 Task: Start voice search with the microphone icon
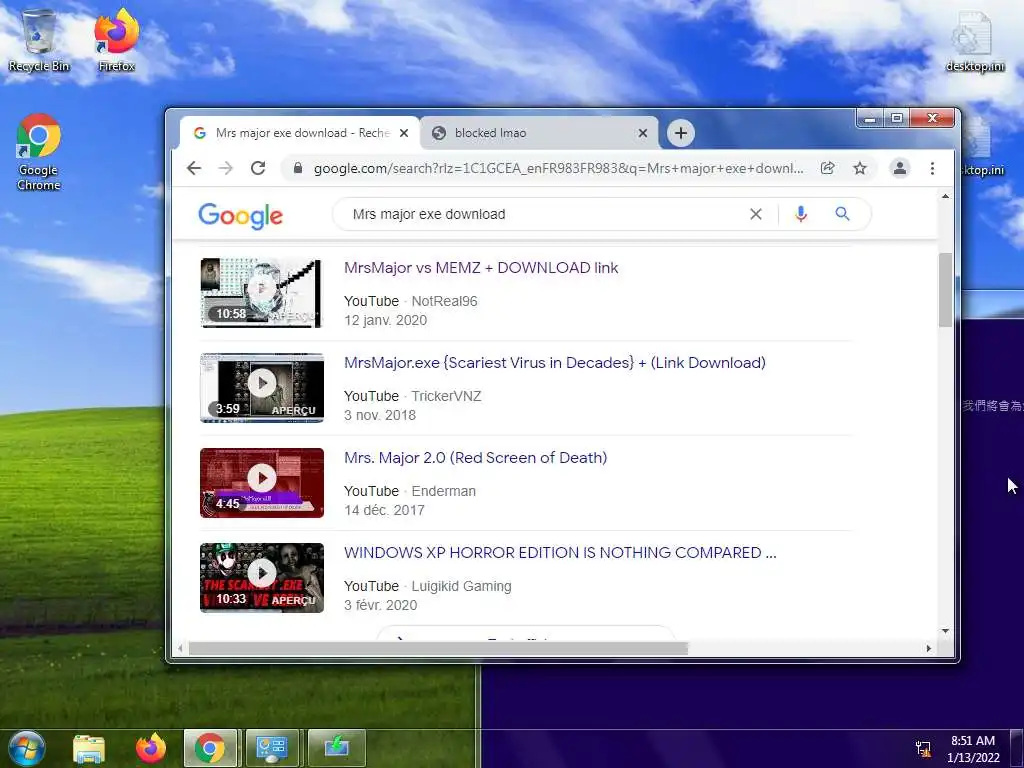[801, 214]
